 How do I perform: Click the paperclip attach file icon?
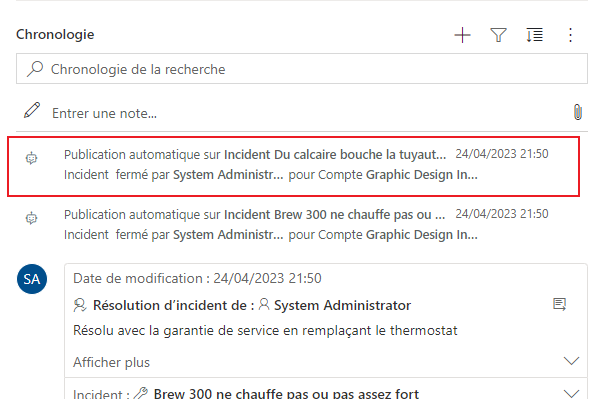[578, 112]
